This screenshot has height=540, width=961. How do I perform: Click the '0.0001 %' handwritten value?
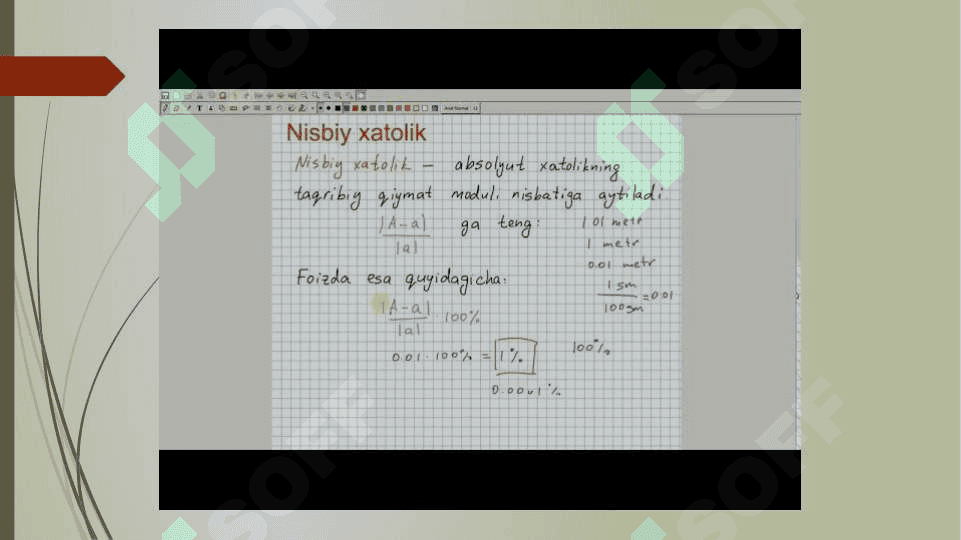point(526,390)
